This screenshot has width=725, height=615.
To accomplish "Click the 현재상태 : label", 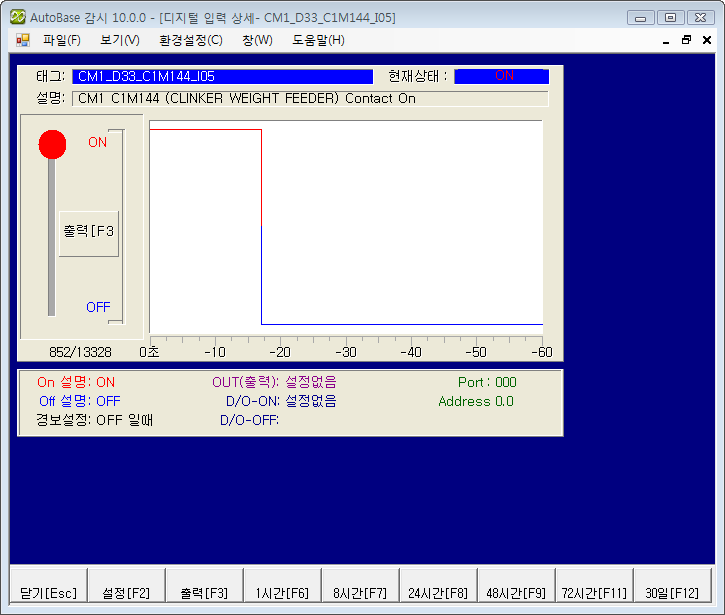I will (418, 76).
